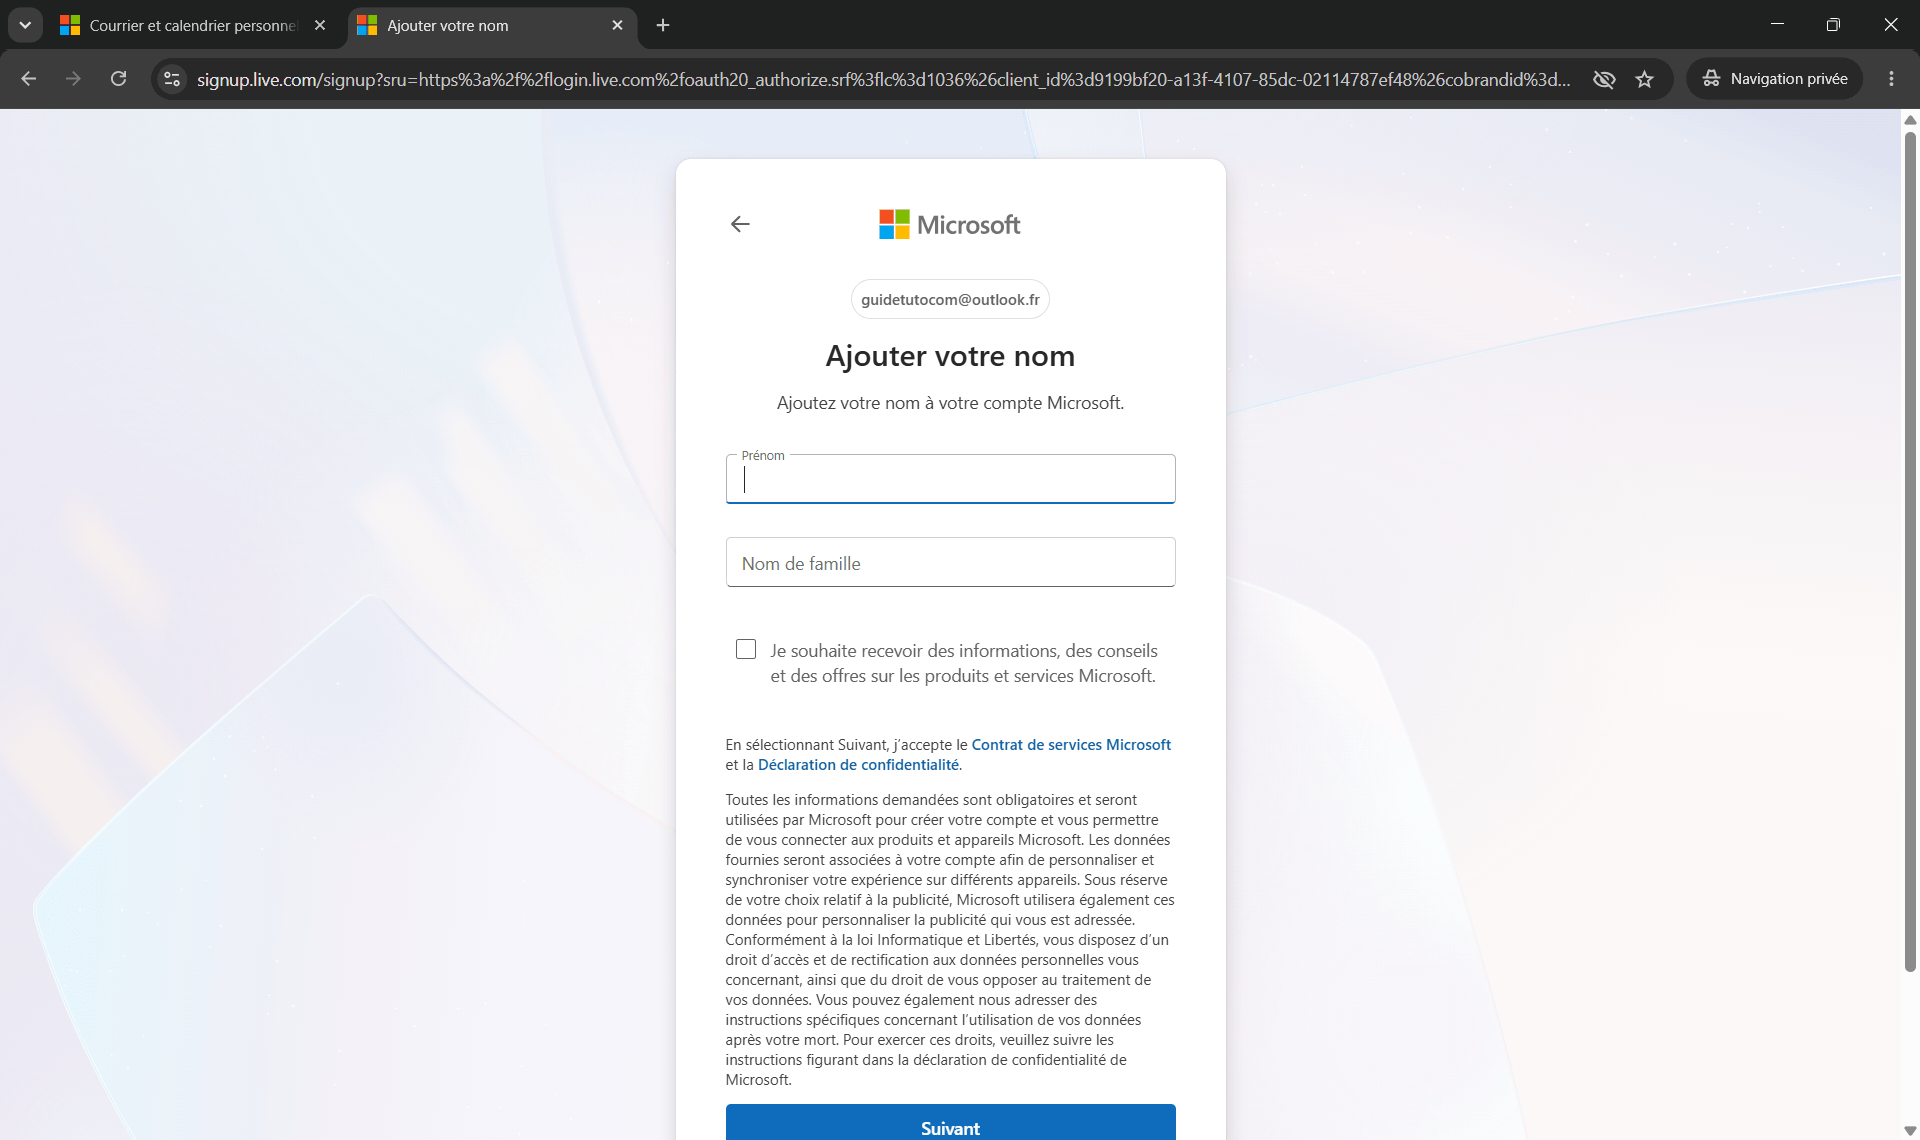Click the guidetutocom@outlook.fr account chip
Viewport: 1920px width, 1140px height.
pos(950,299)
